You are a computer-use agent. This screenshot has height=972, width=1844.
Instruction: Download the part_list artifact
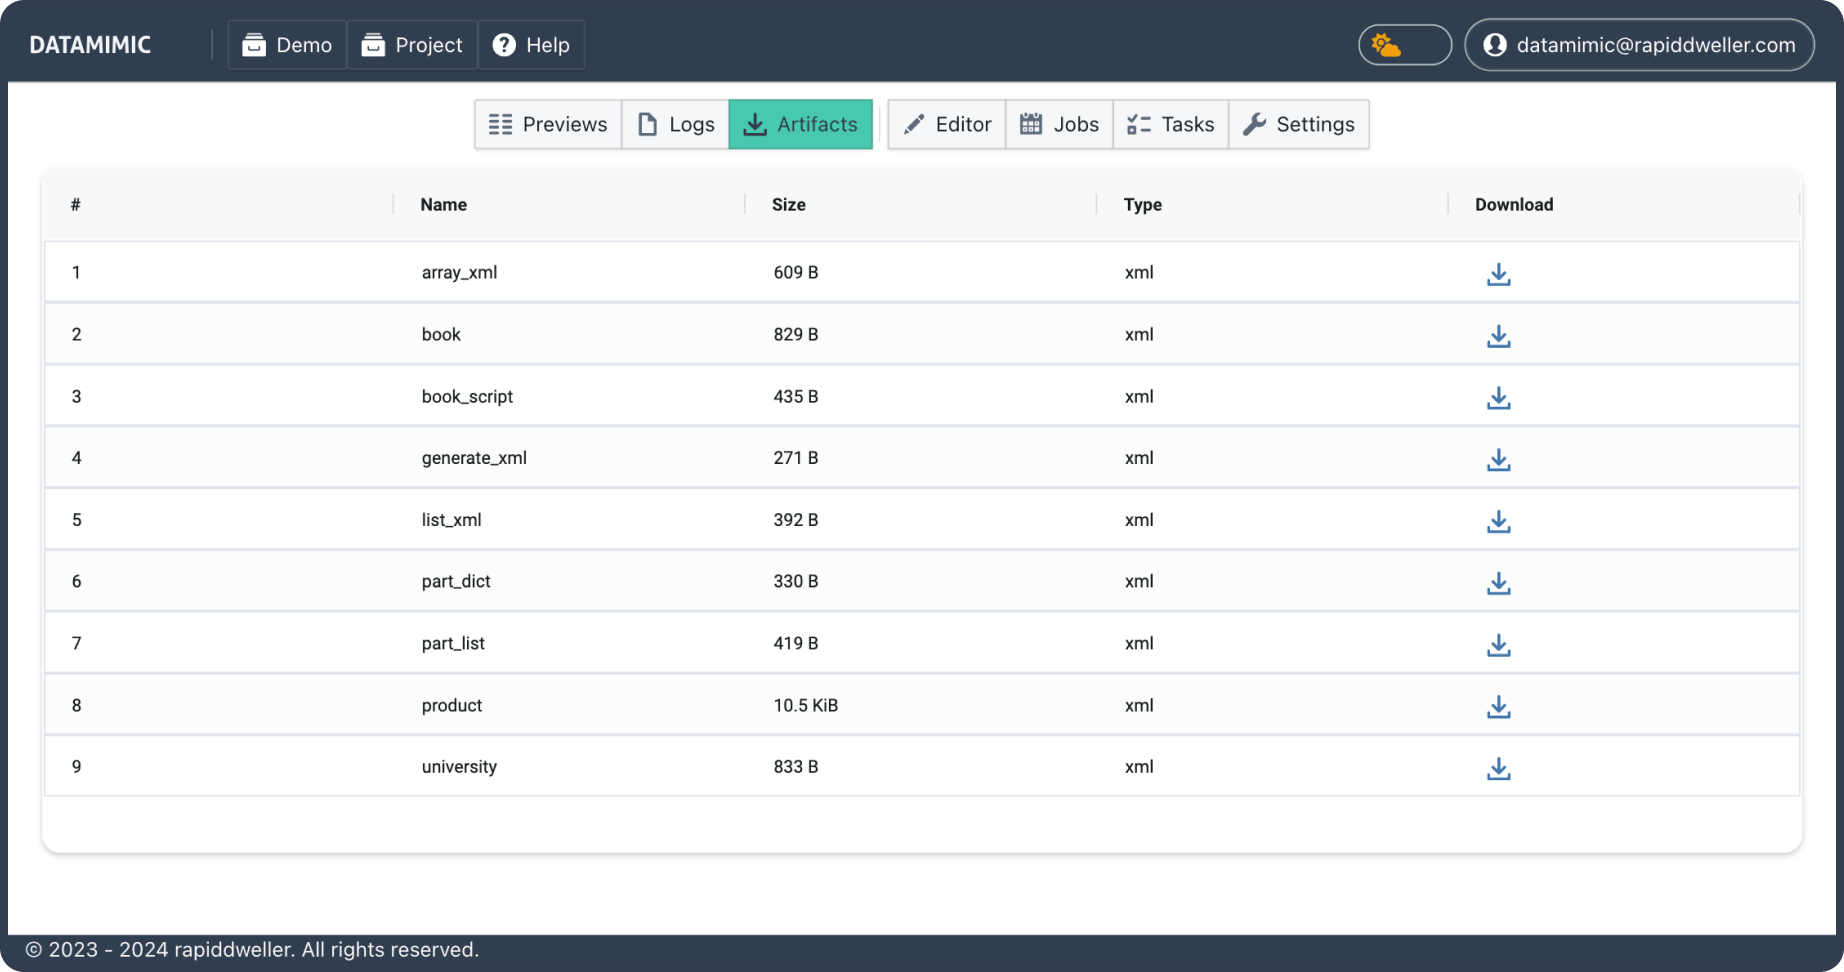[1498, 645]
